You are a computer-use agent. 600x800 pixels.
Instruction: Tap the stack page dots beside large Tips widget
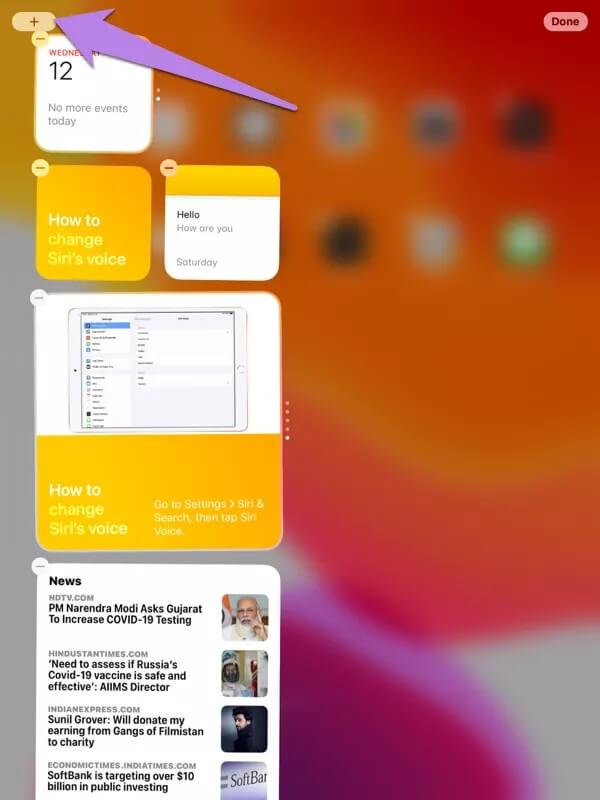(x=287, y=420)
